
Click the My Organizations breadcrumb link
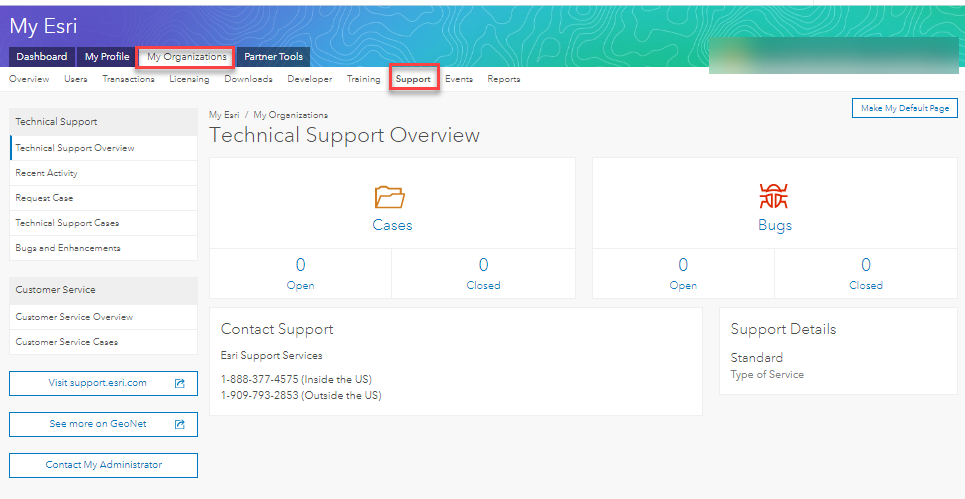tap(290, 115)
